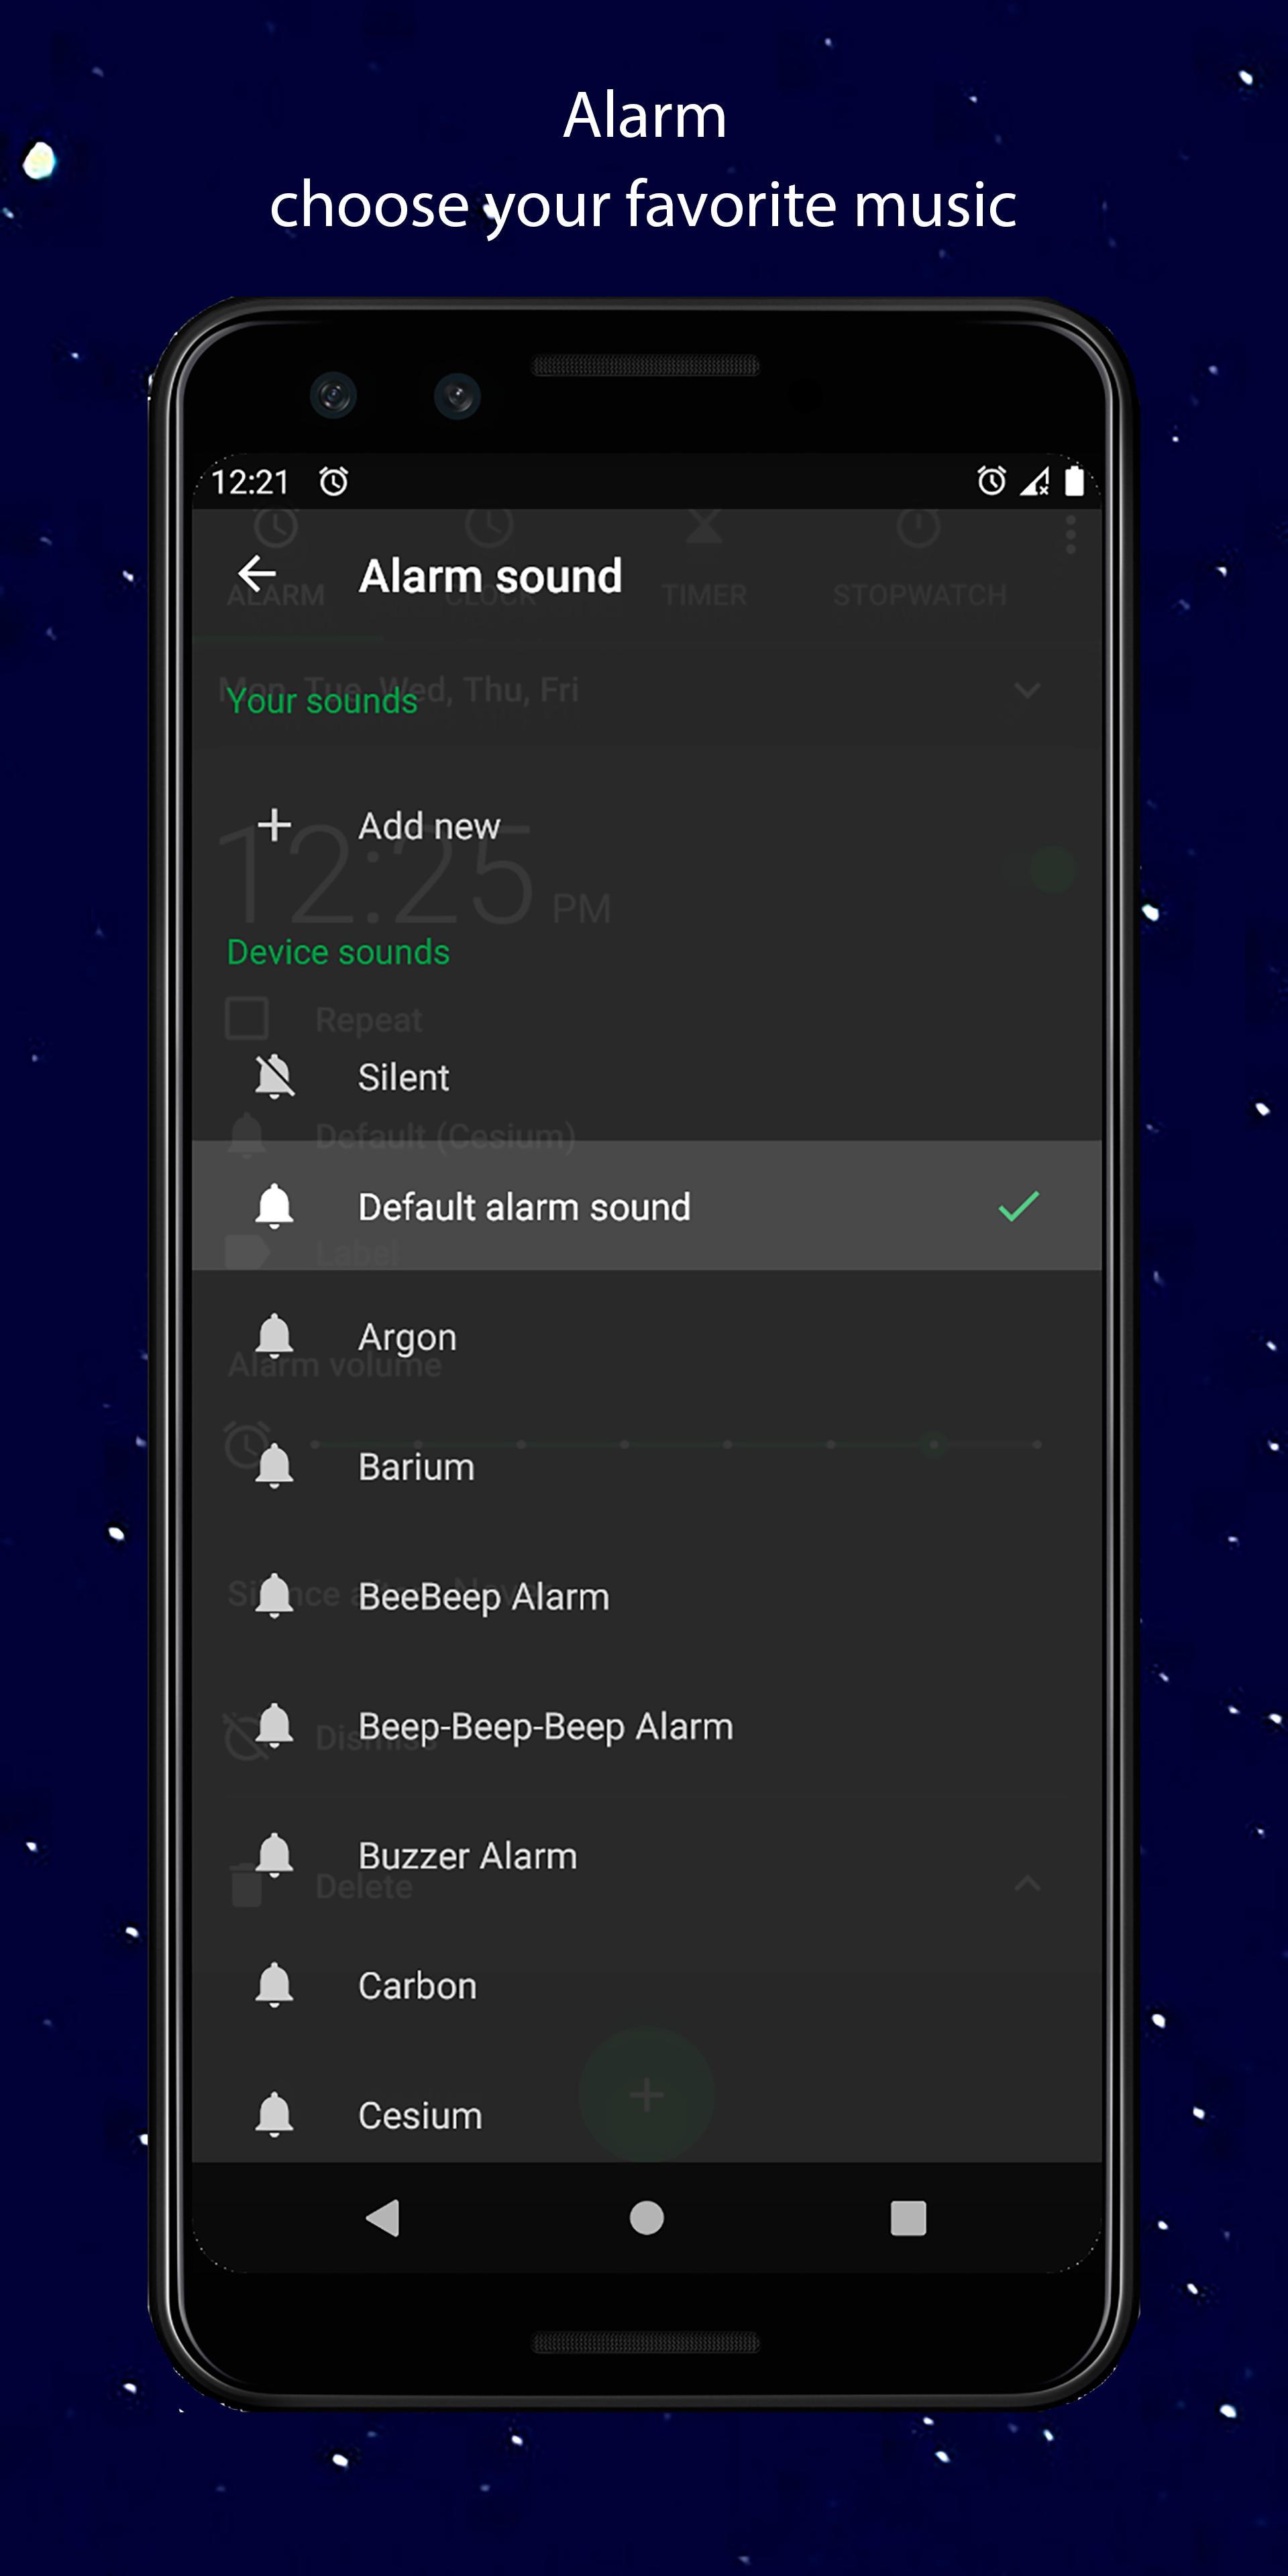Select the Buzzer Alarm bell icon

click(274, 1853)
